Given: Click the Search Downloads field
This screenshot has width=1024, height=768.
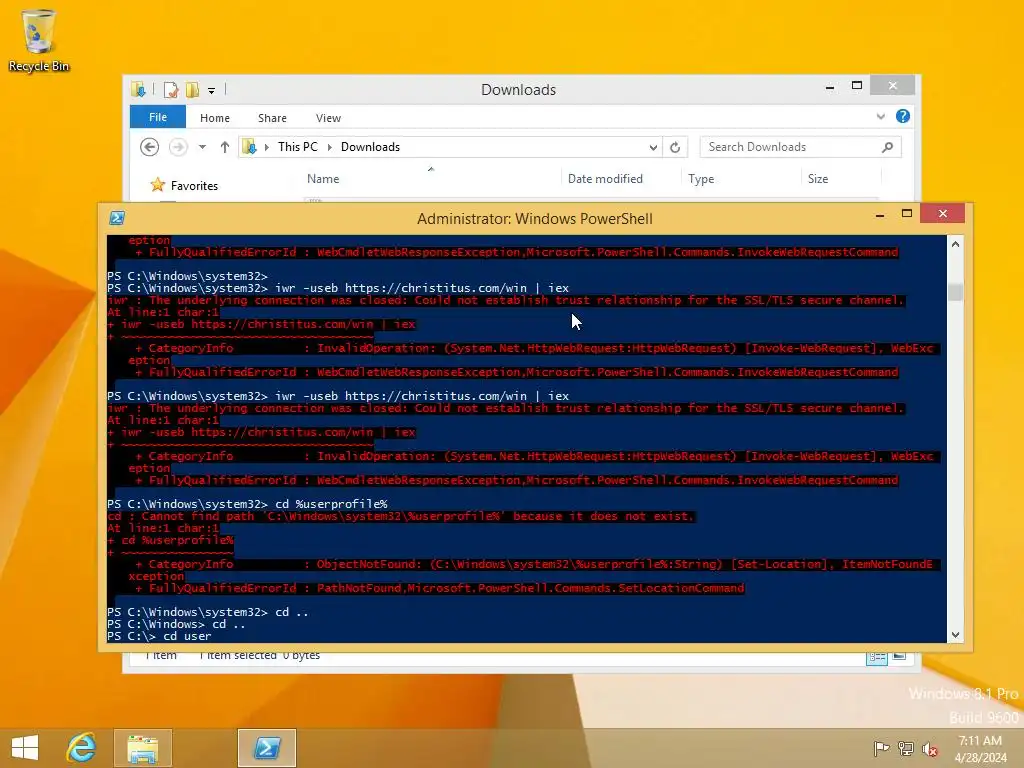Looking at the screenshot, I should (x=800, y=147).
